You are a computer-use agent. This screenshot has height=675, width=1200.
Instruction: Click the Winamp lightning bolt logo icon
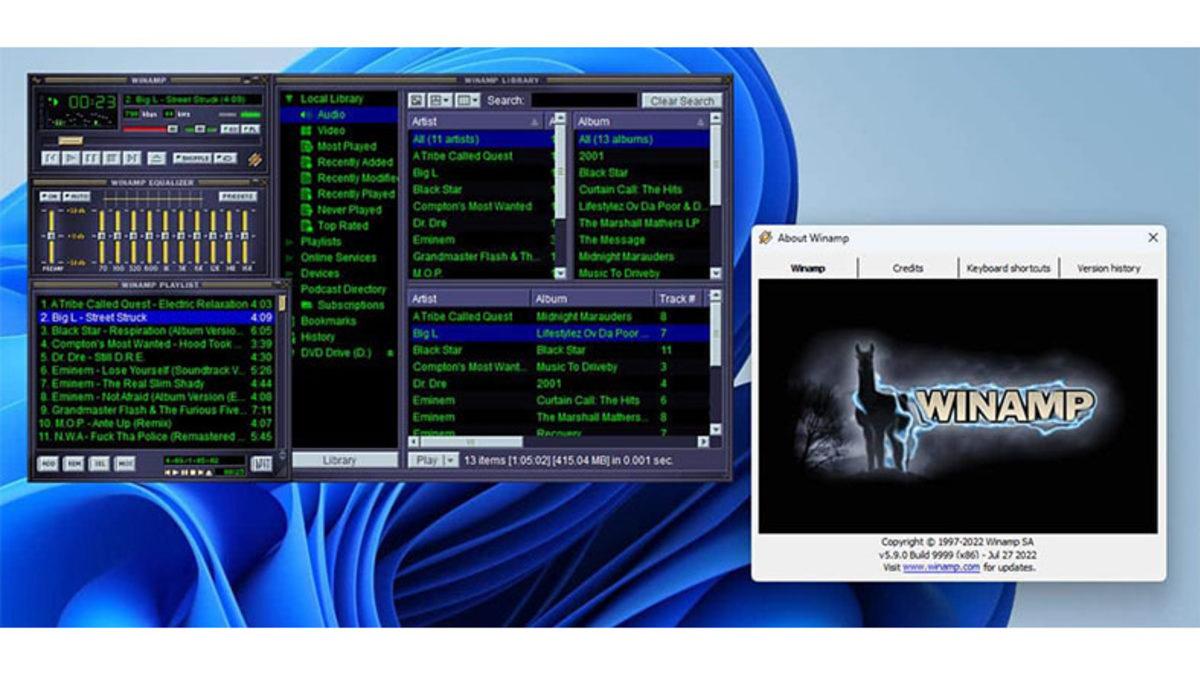tap(257, 160)
